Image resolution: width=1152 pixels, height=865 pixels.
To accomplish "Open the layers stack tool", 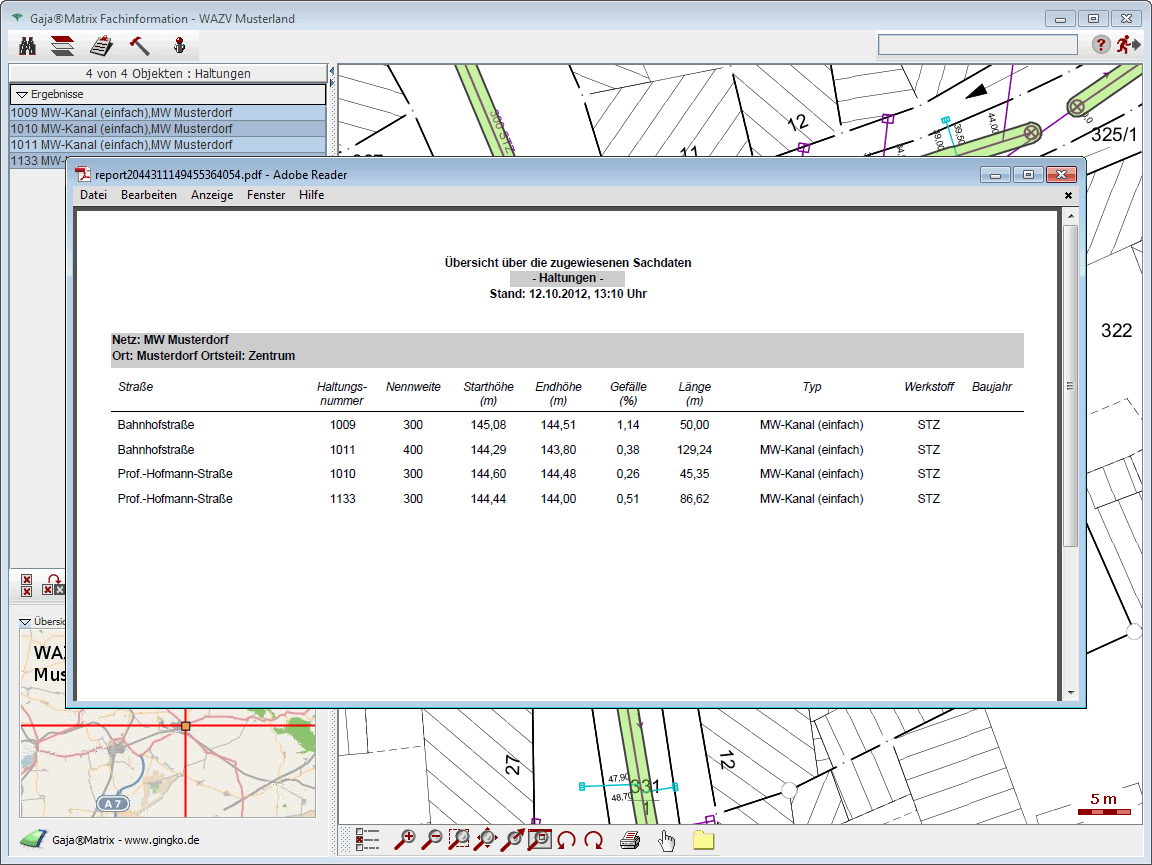I will (x=63, y=45).
